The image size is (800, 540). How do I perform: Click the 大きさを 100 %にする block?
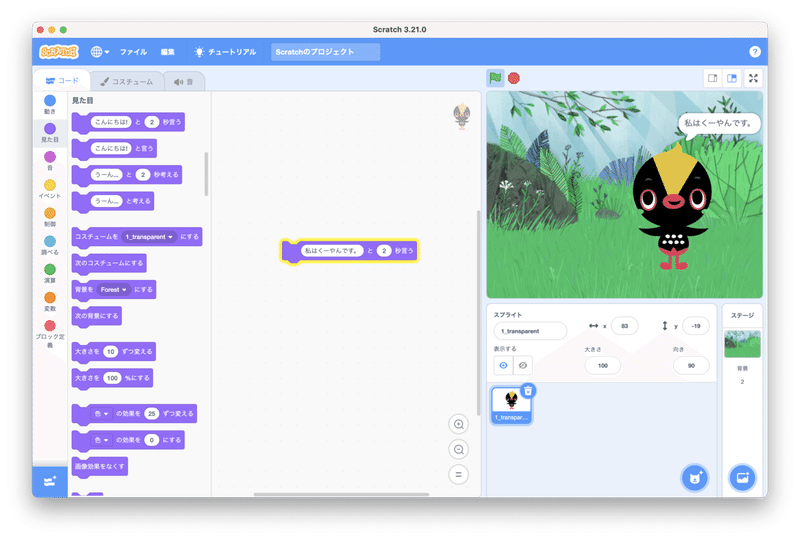pyautogui.click(x=112, y=378)
